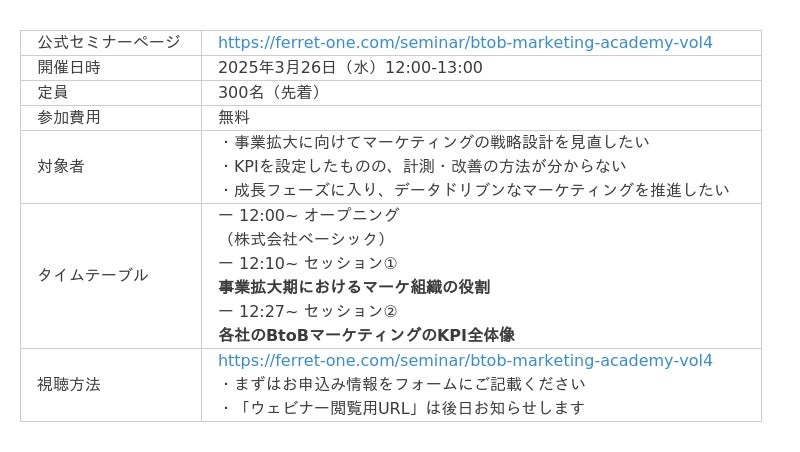This screenshot has height=452, width=800.
Task: Click the fee value 無料
Action: (234, 117)
